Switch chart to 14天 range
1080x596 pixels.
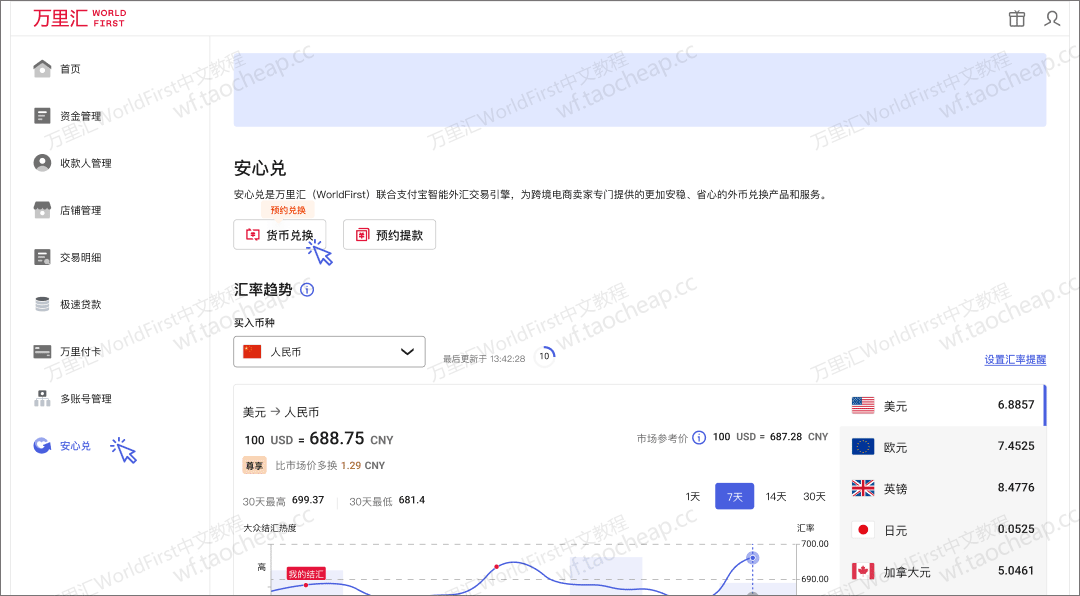click(x=776, y=496)
